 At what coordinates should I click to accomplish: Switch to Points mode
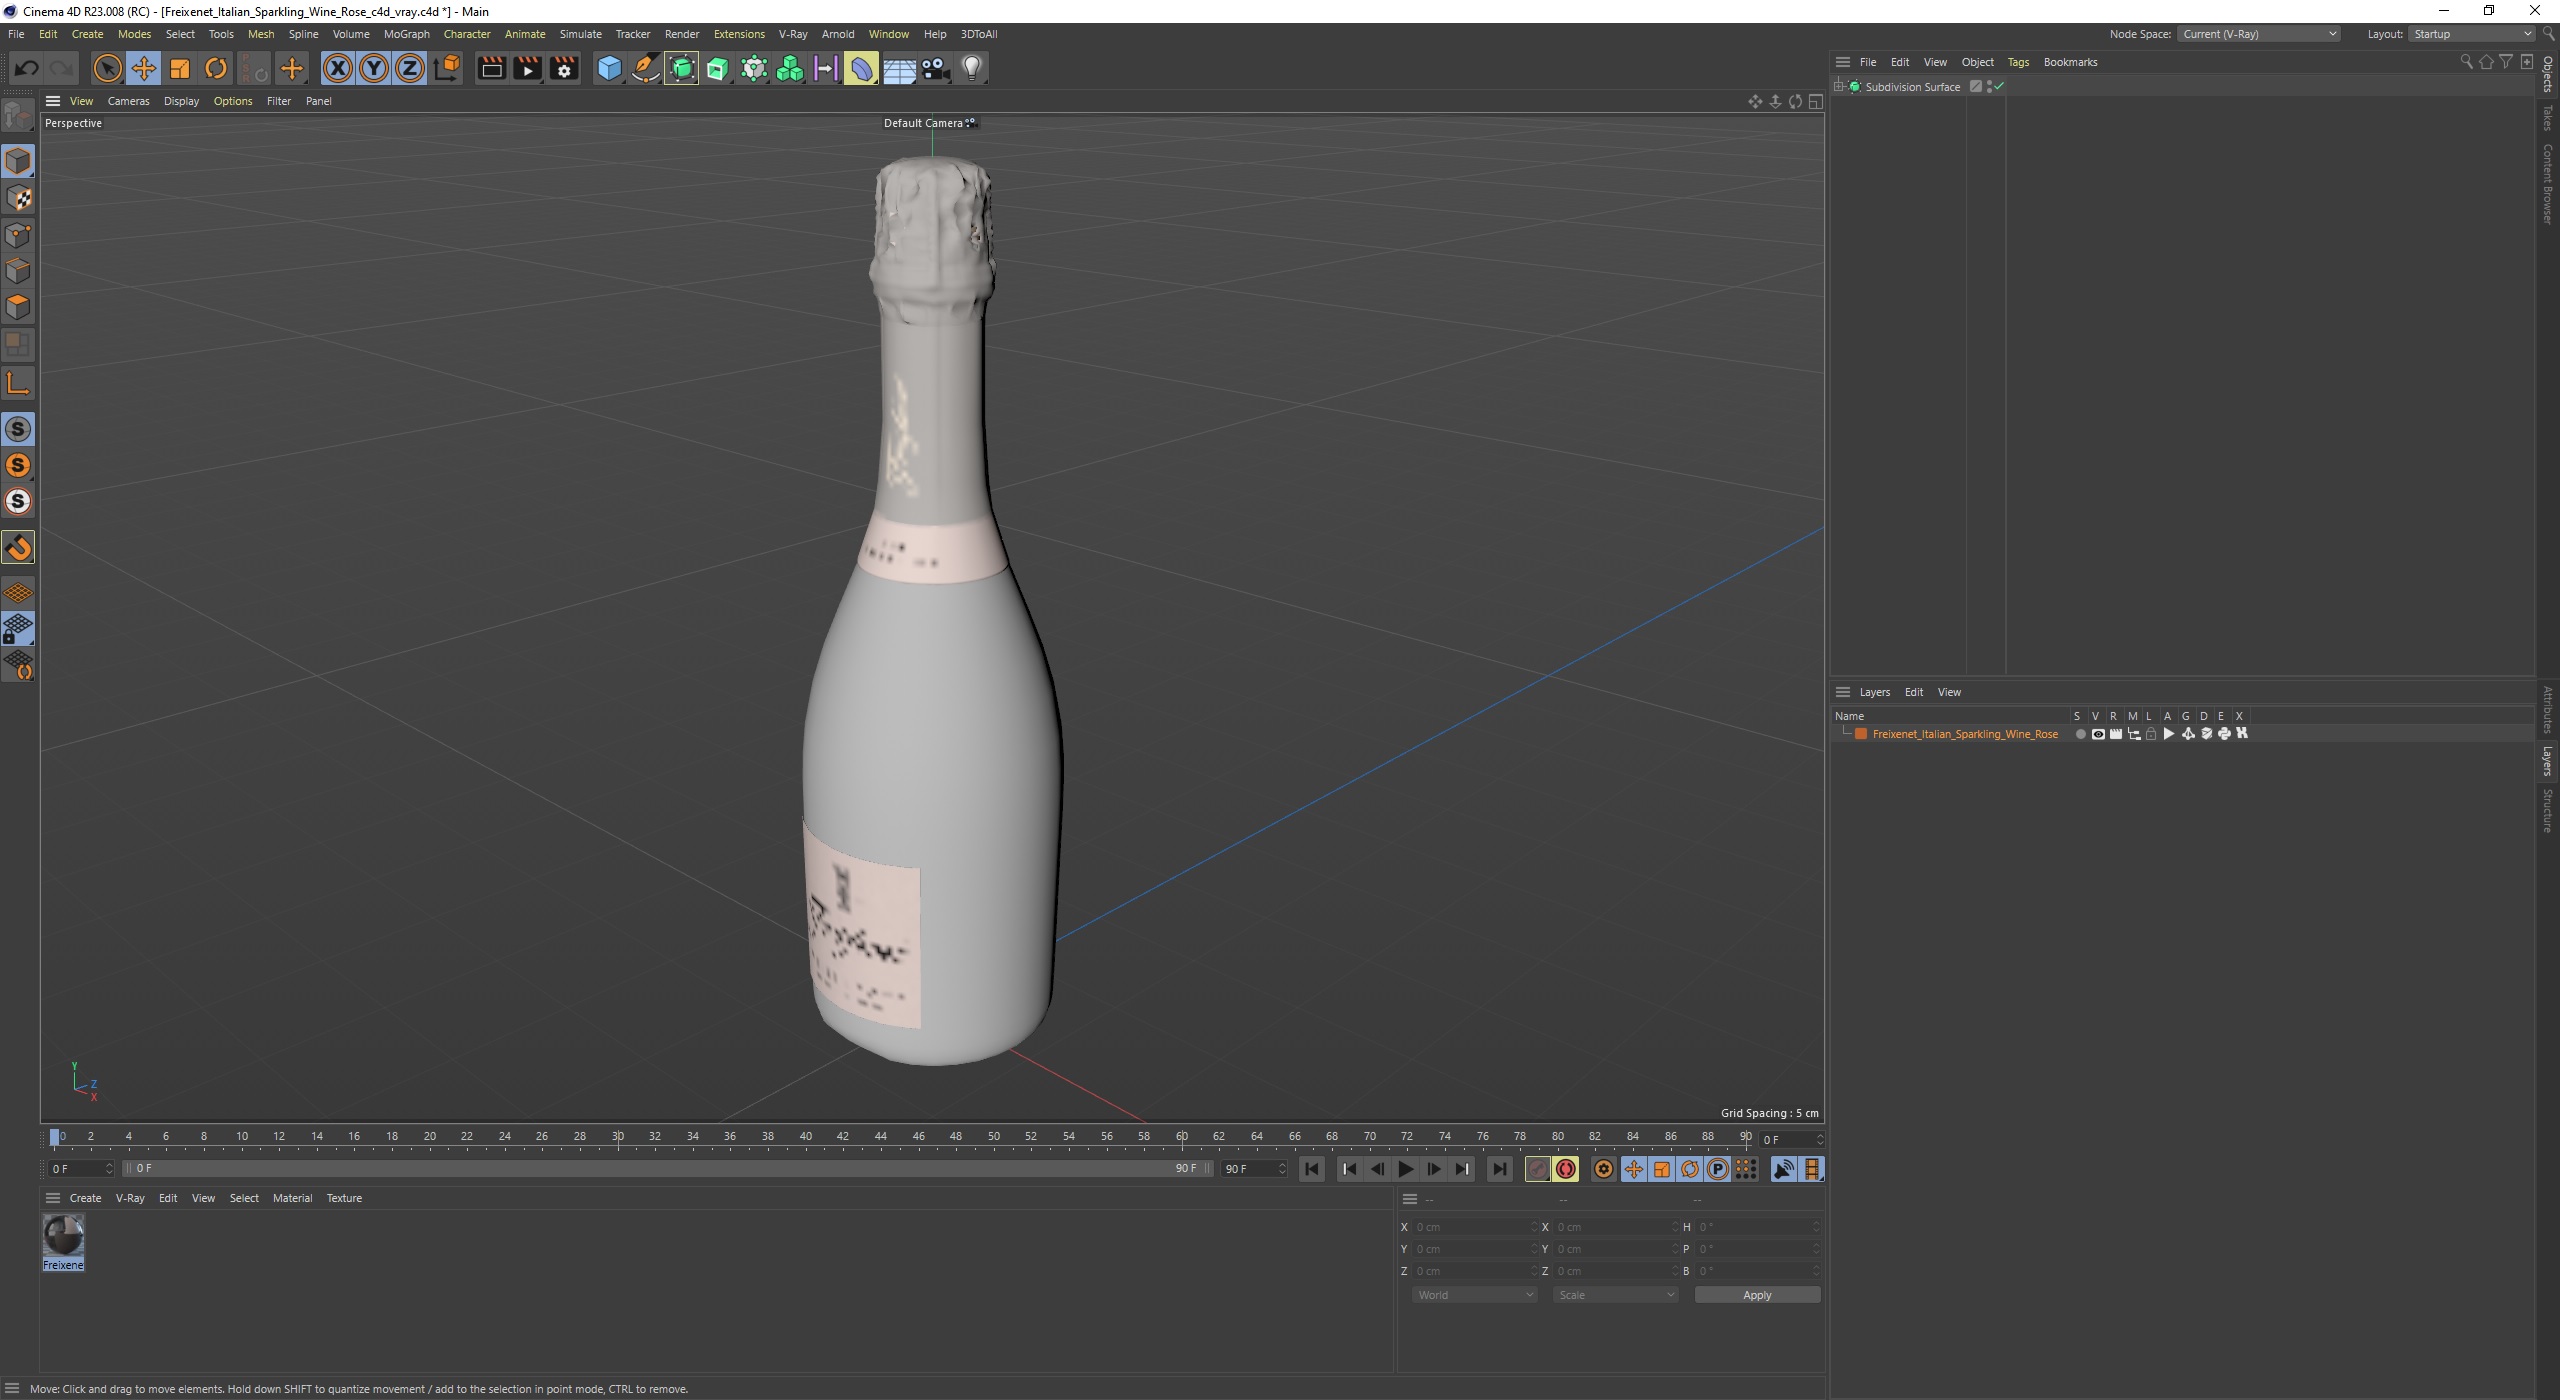18,235
